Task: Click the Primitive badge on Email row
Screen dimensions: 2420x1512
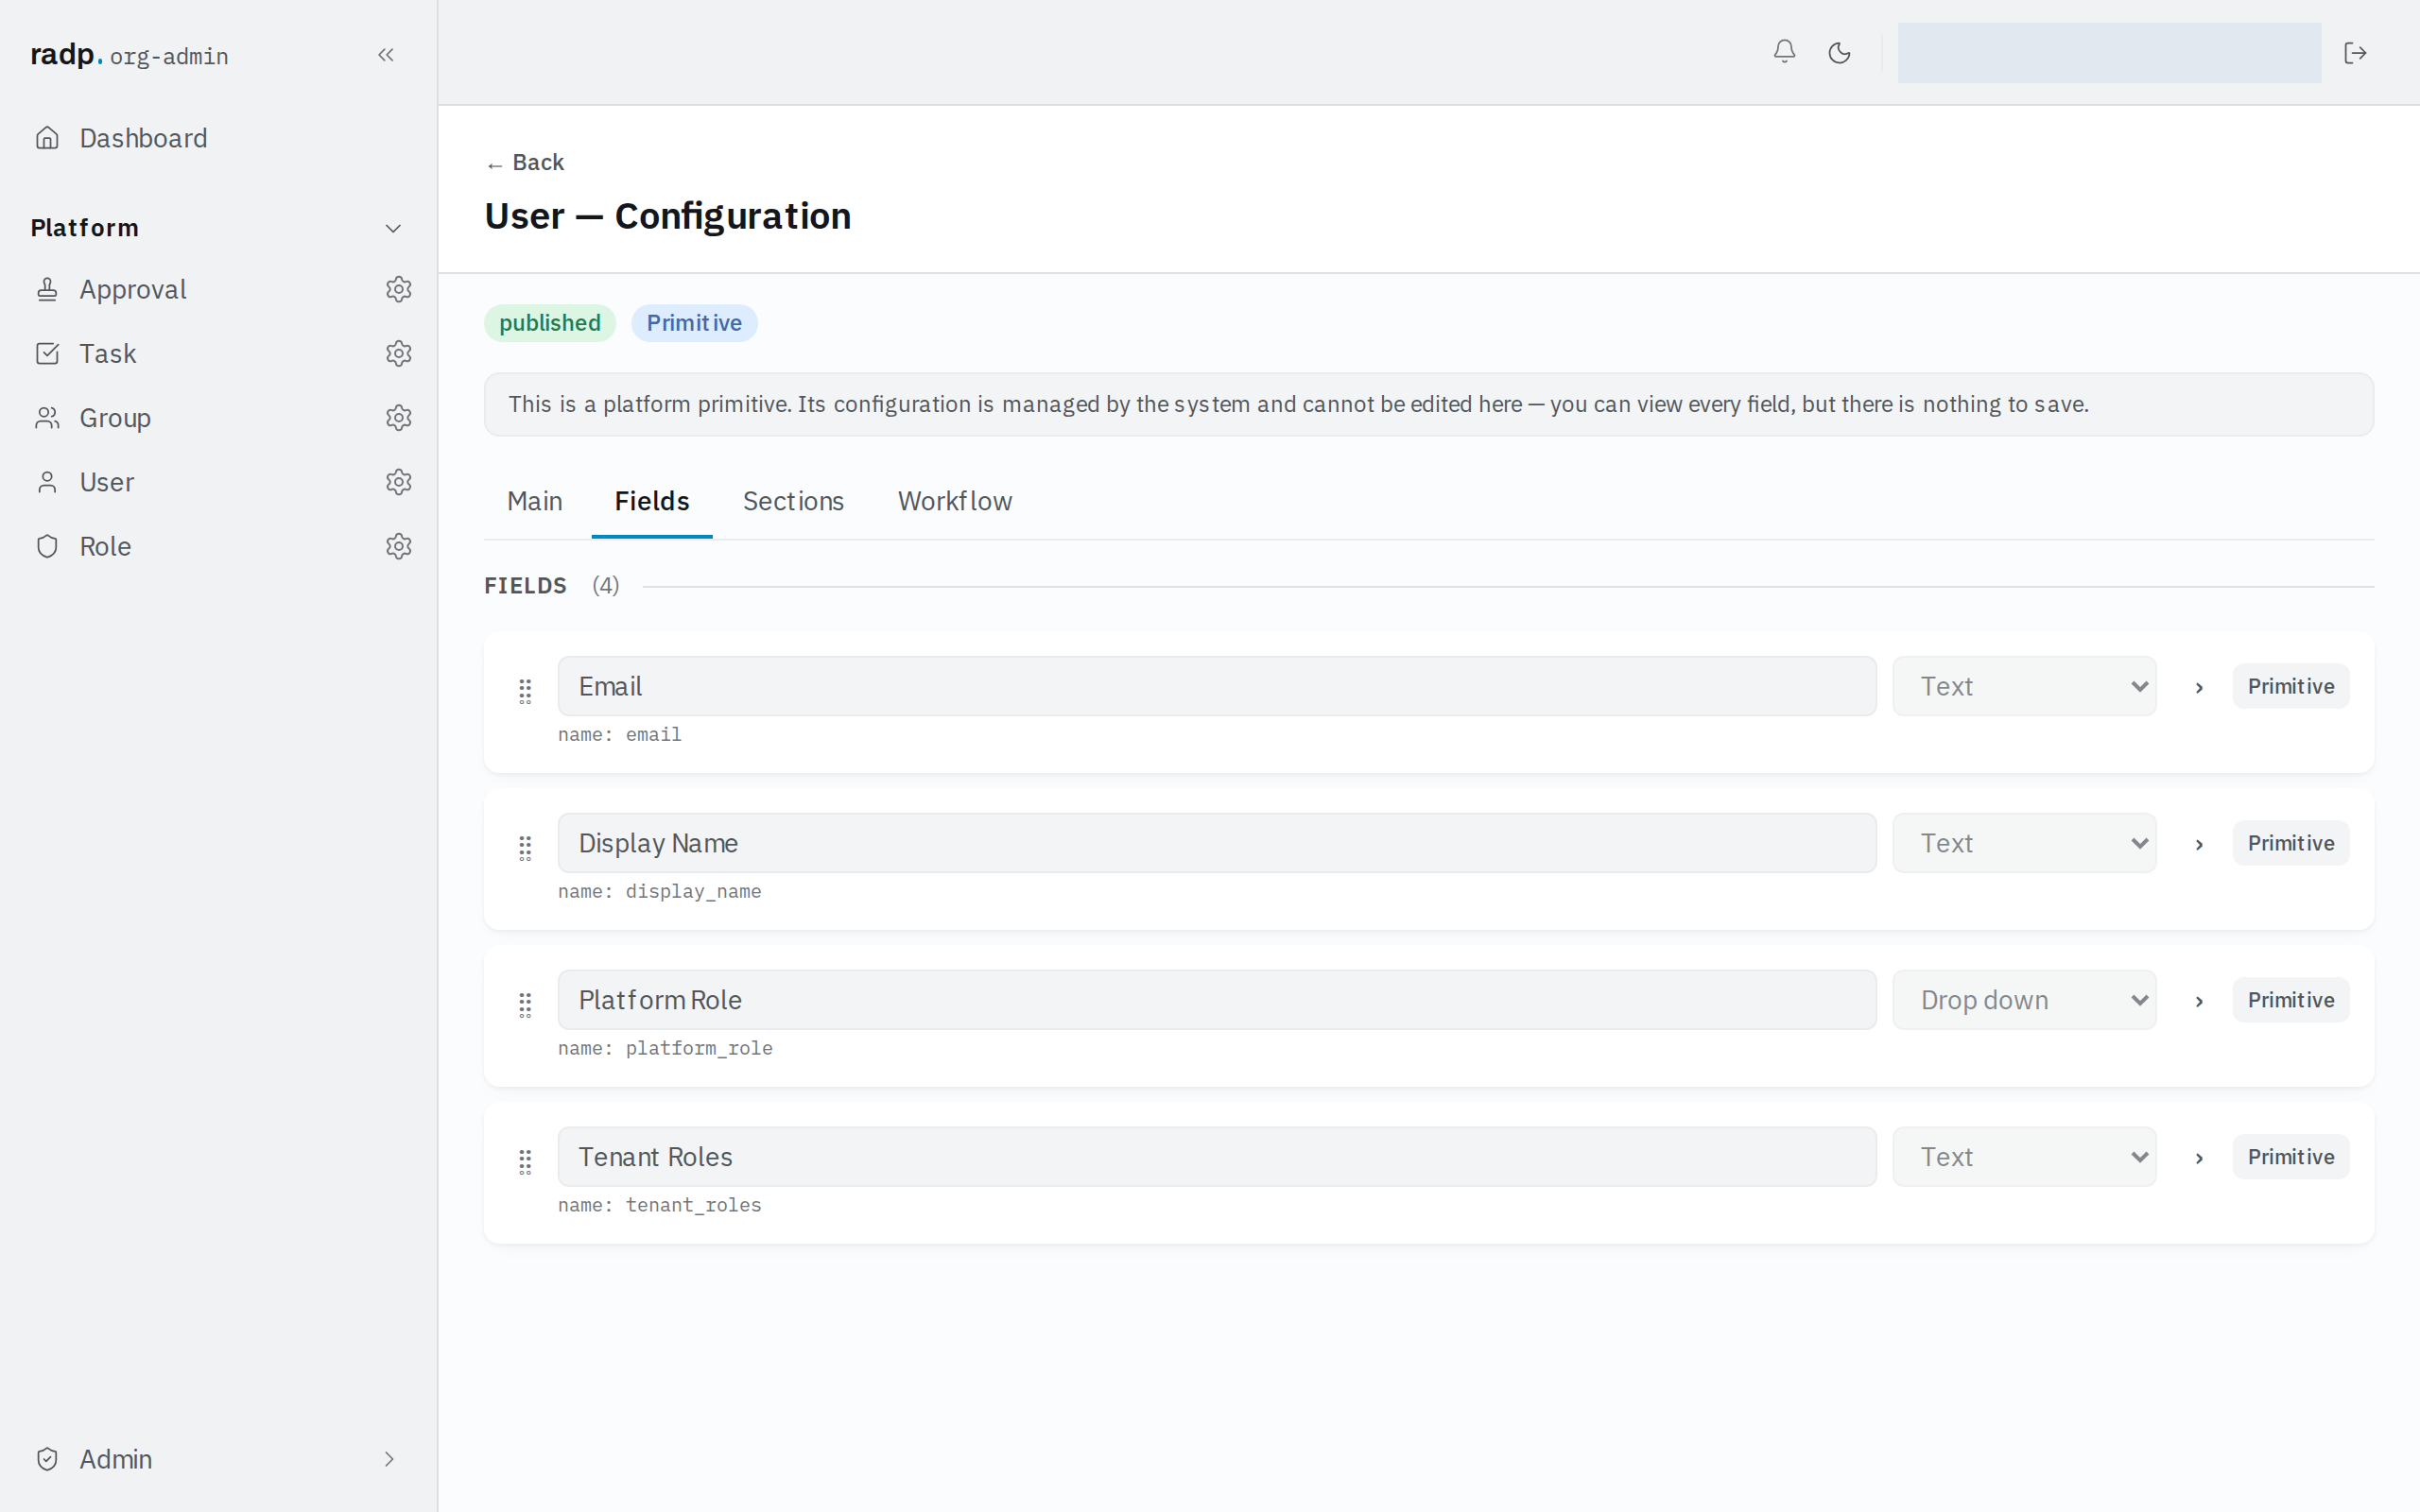Action: pos(2290,686)
